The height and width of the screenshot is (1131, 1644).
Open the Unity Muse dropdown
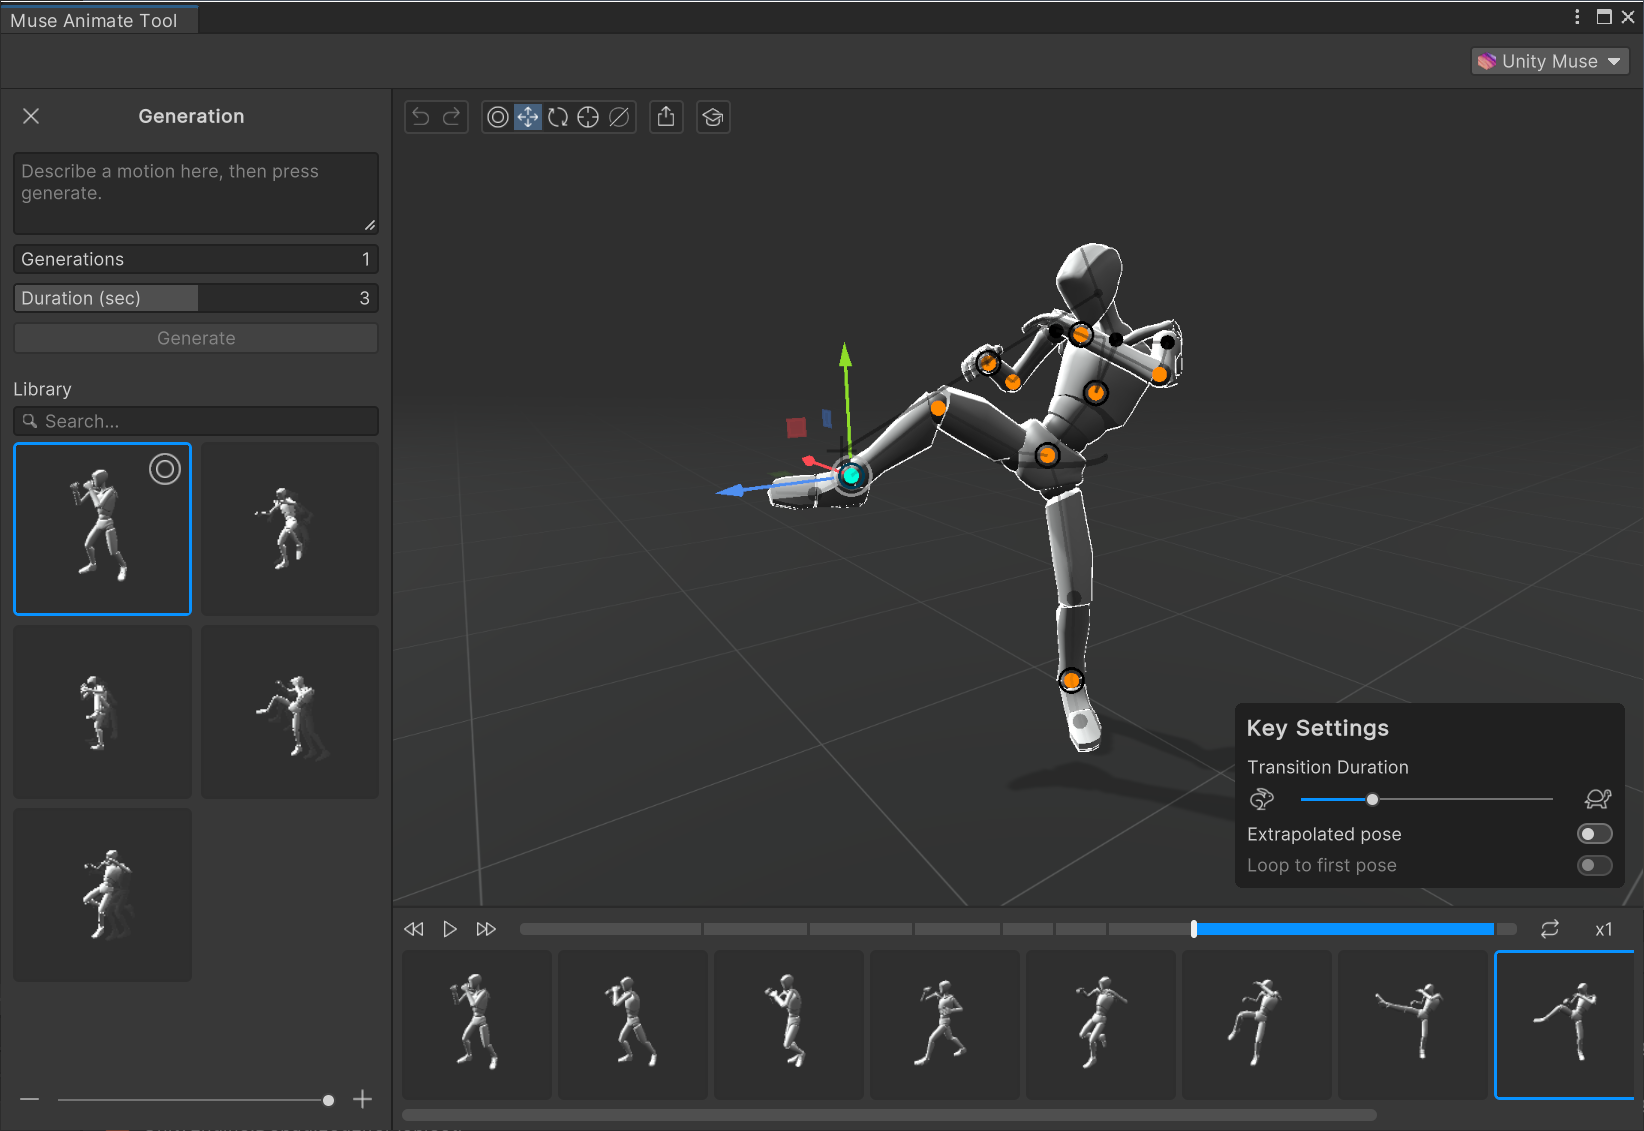(x=1549, y=61)
